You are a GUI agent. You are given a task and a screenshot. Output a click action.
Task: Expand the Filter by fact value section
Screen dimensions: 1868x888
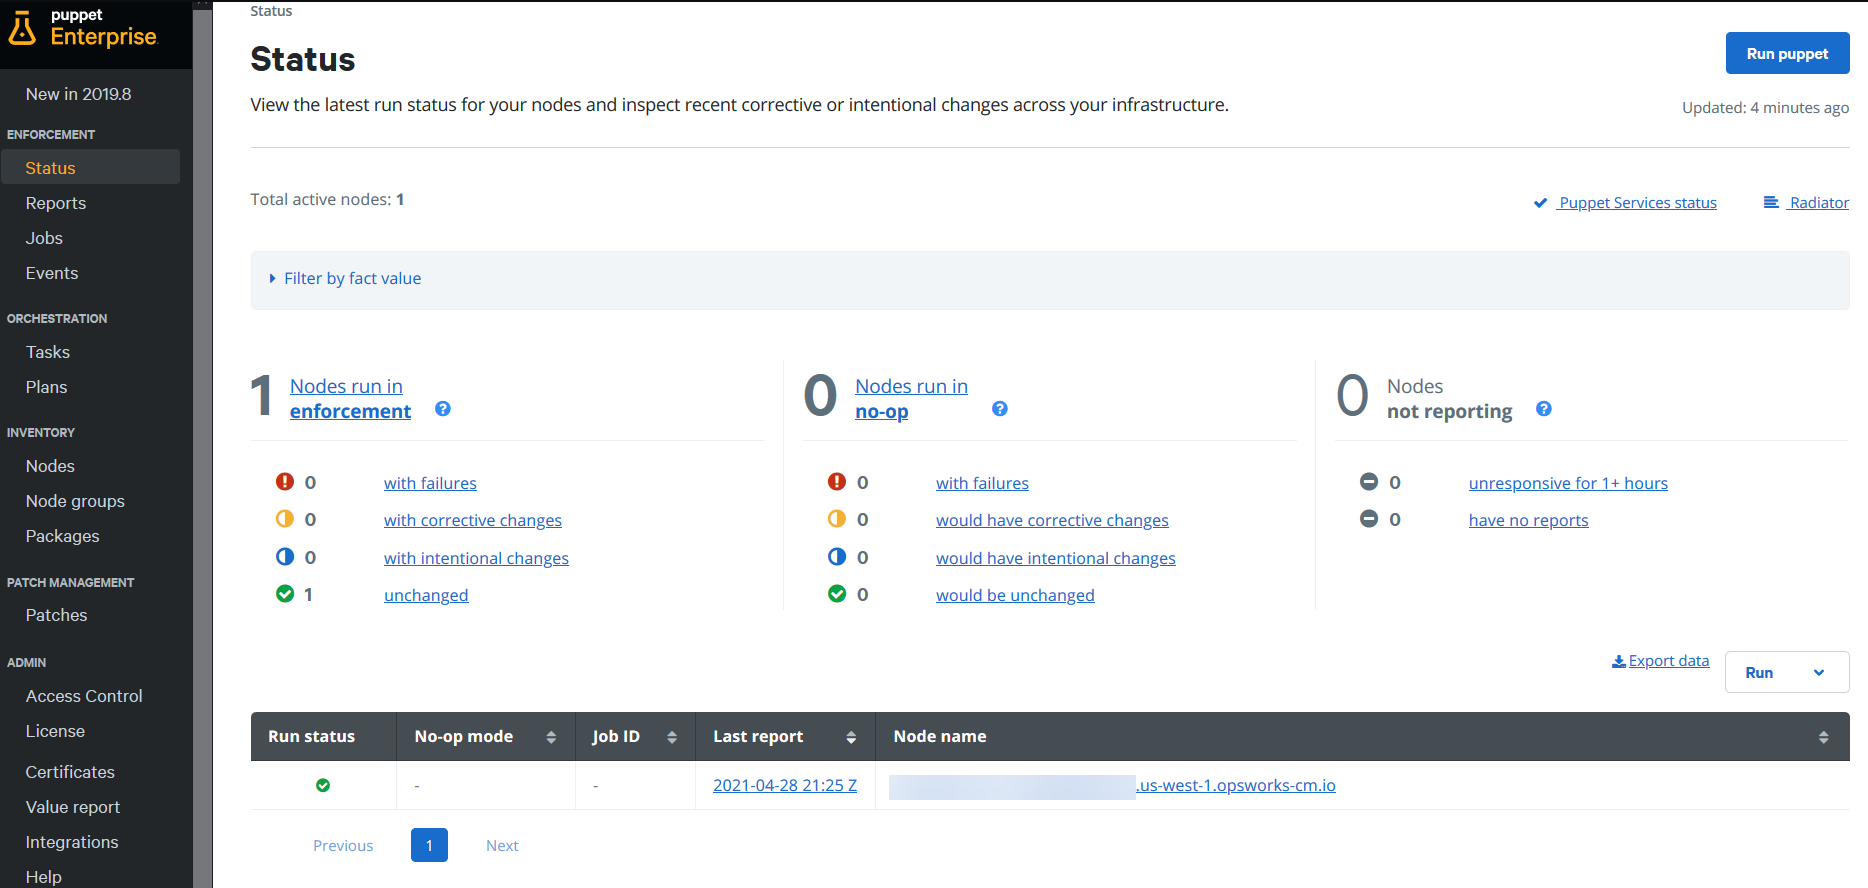(x=345, y=279)
